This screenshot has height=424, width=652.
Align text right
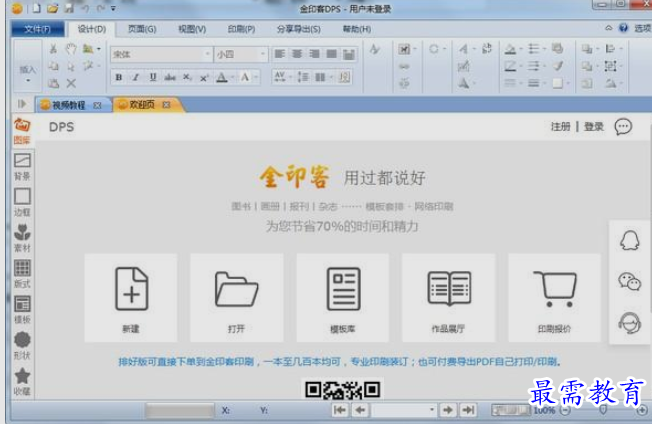coord(314,54)
